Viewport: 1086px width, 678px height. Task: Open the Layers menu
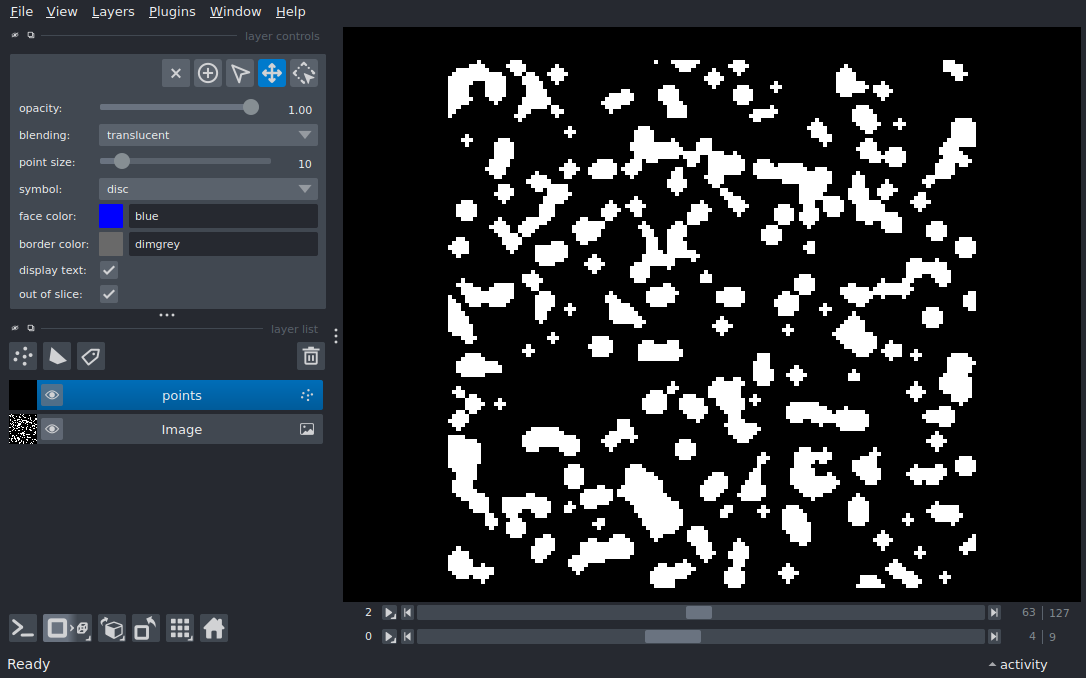[113, 12]
